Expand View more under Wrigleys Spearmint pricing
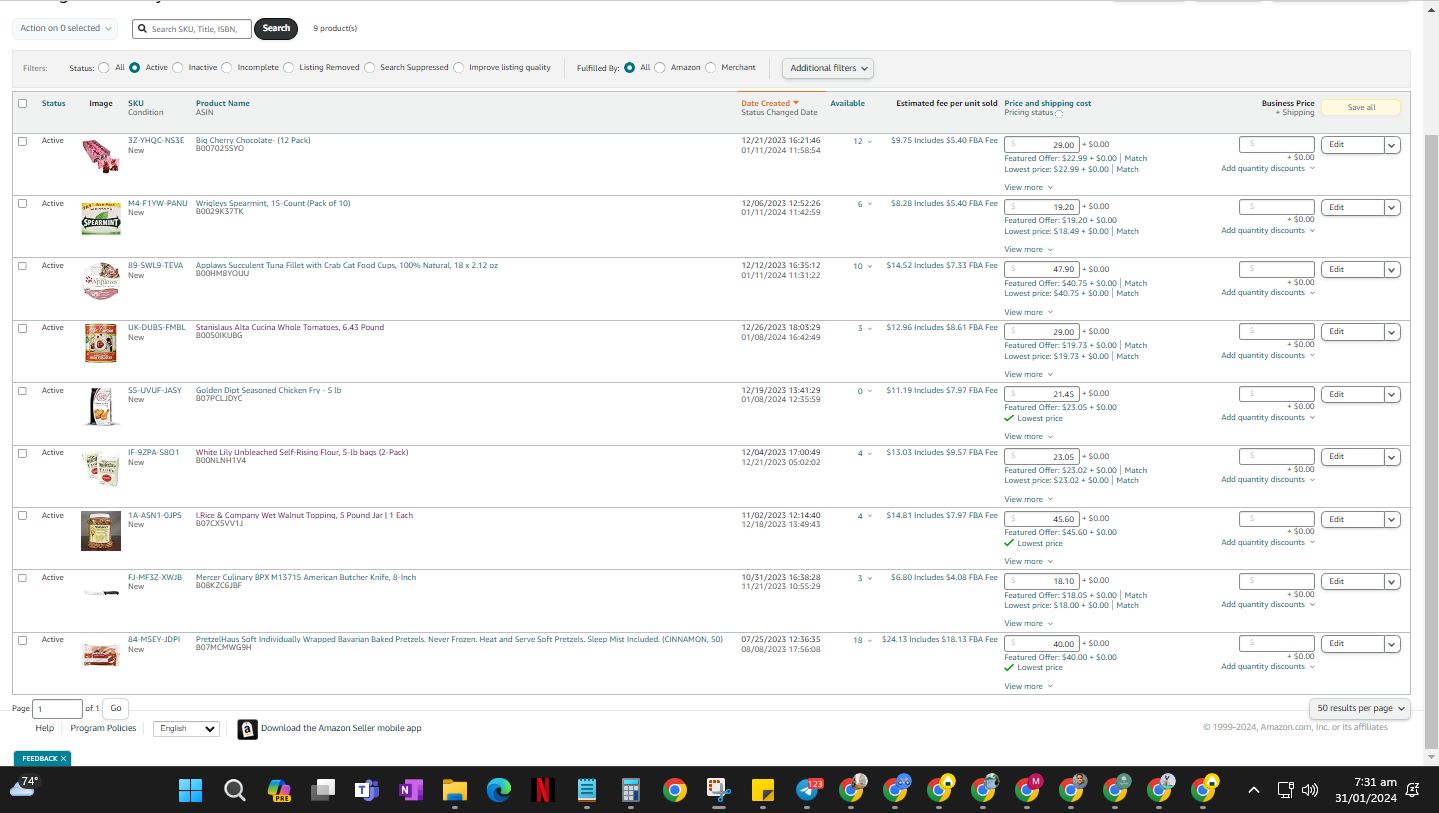1439x813 pixels. (x=1028, y=249)
